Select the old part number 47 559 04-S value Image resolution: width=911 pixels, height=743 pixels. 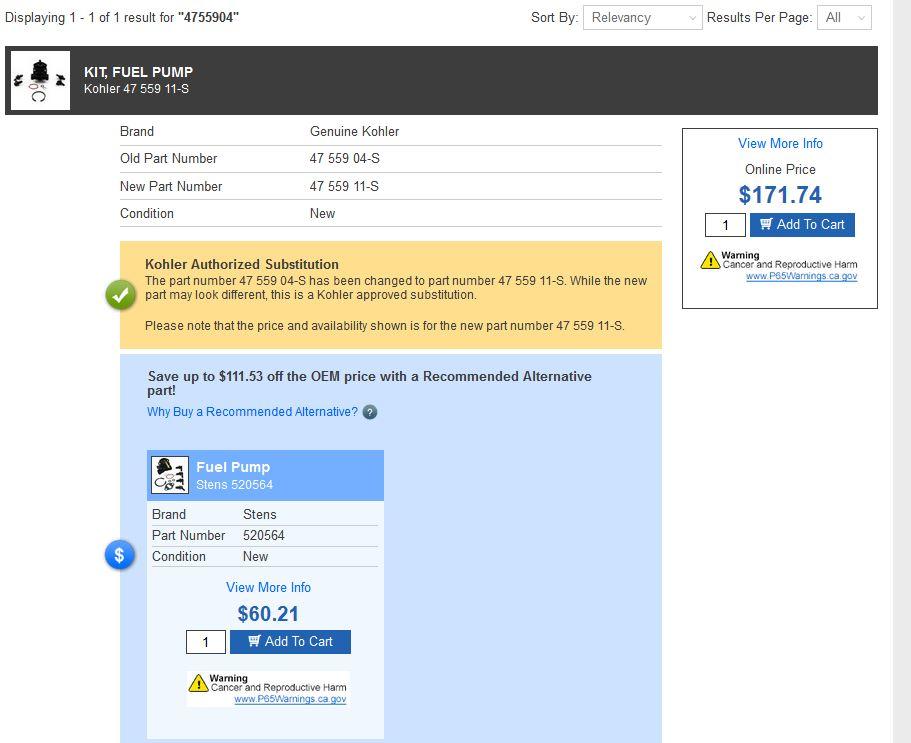tap(345, 159)
